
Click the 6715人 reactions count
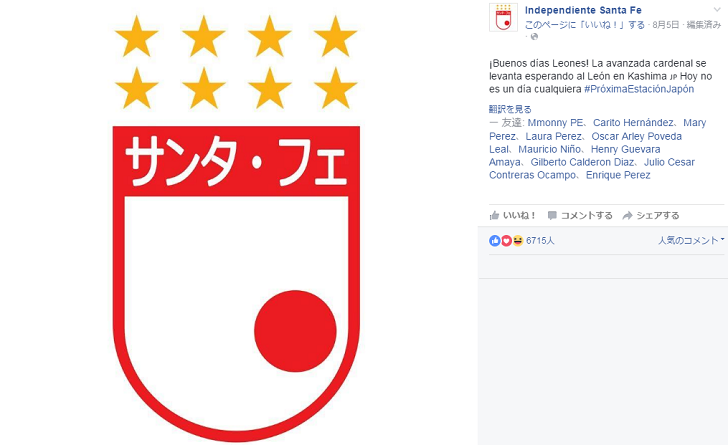(540, 241)
